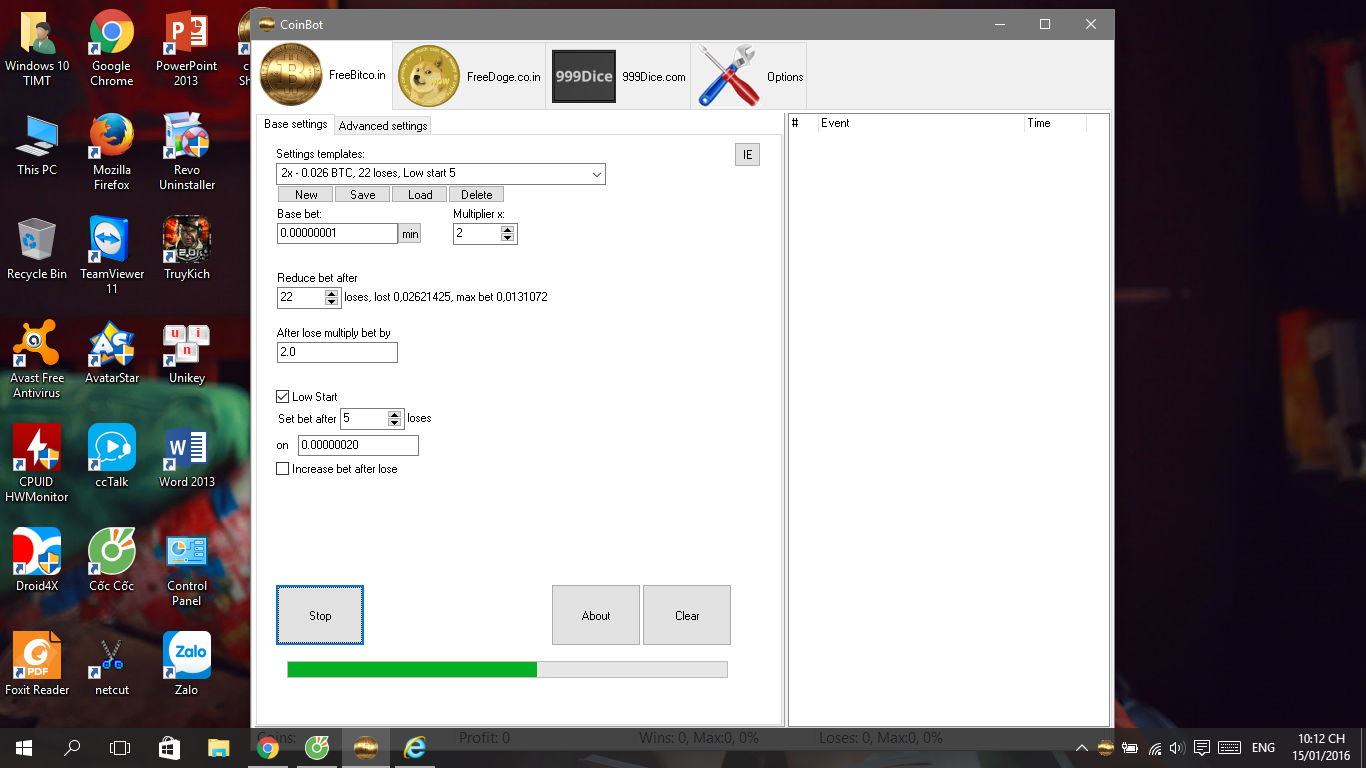Select the Windows 10 TIMT desktop folder

(37, 48)
